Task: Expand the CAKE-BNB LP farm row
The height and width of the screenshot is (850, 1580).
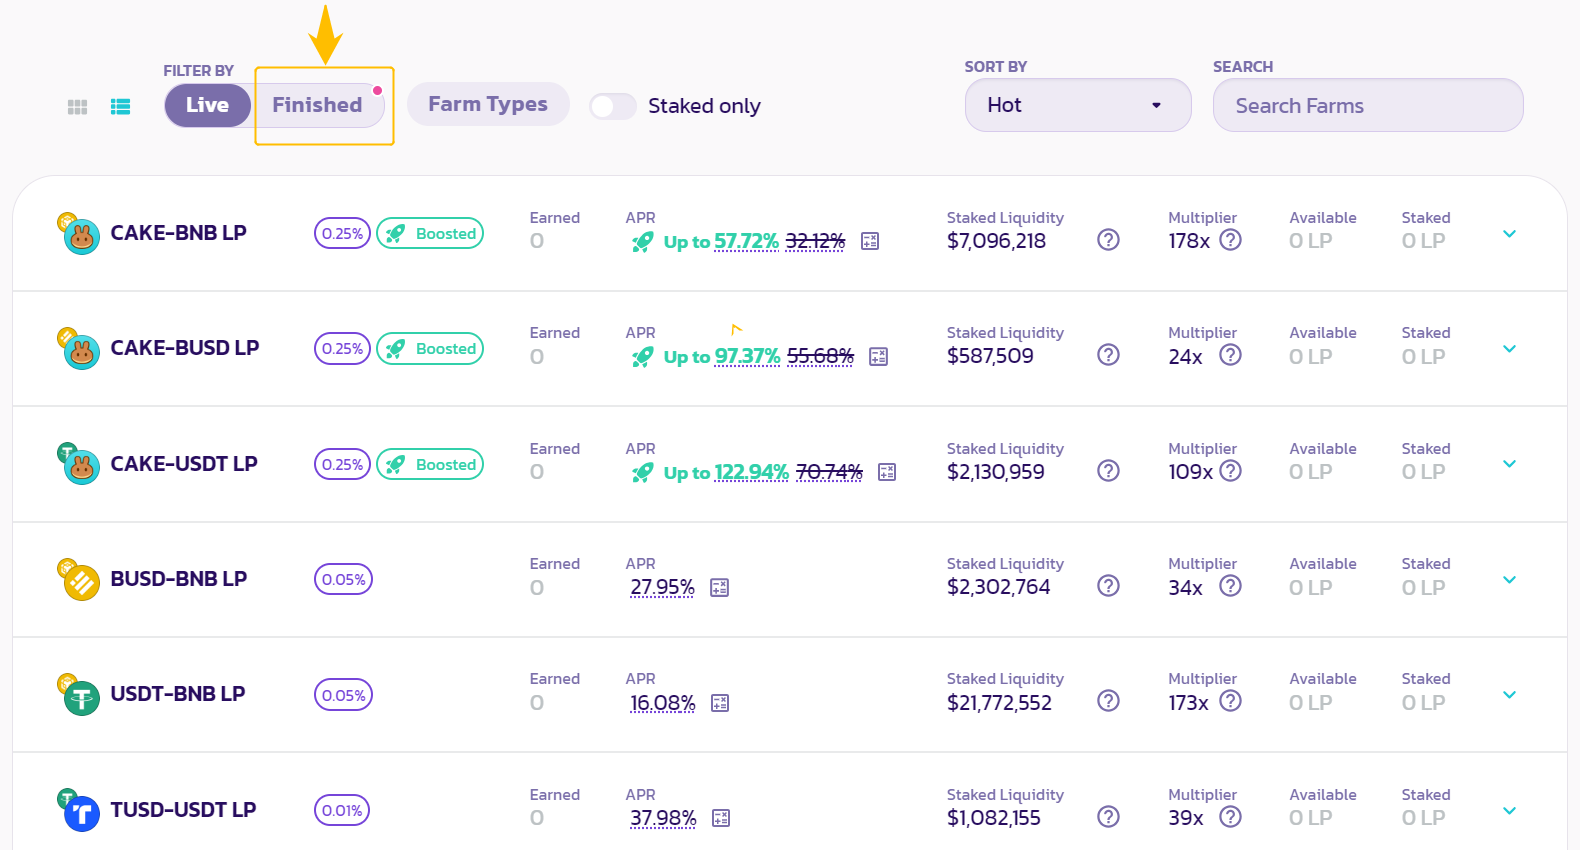Action: tap(1510, 234)
